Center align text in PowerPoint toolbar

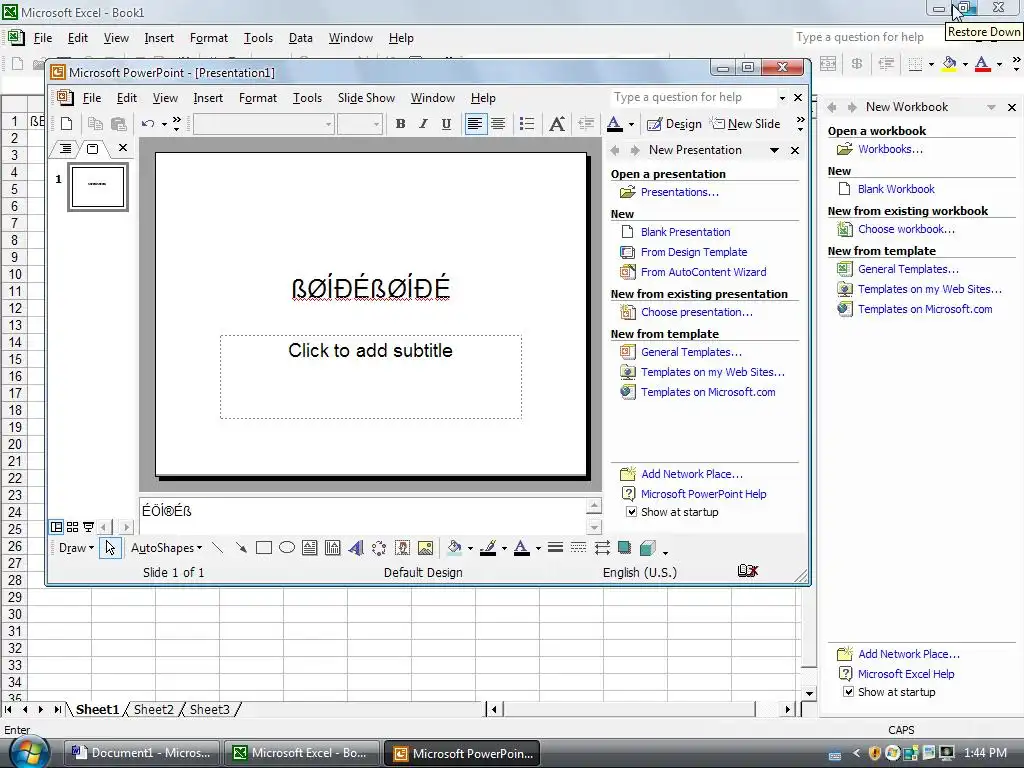pyautogui.click(x=498, y=124)
